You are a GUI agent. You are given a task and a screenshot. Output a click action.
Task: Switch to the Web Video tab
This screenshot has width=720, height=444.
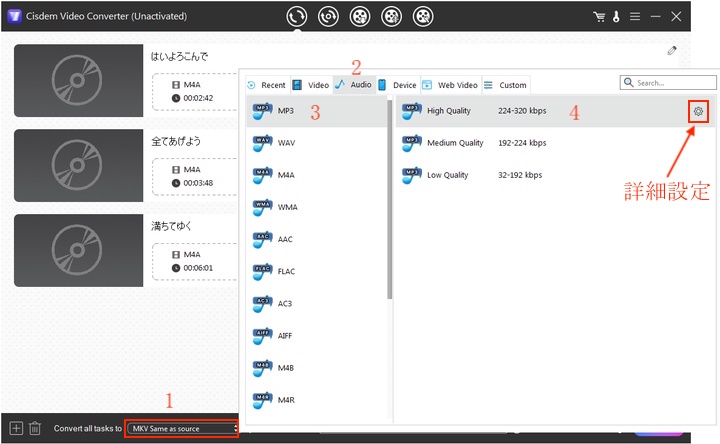point(450,85)
